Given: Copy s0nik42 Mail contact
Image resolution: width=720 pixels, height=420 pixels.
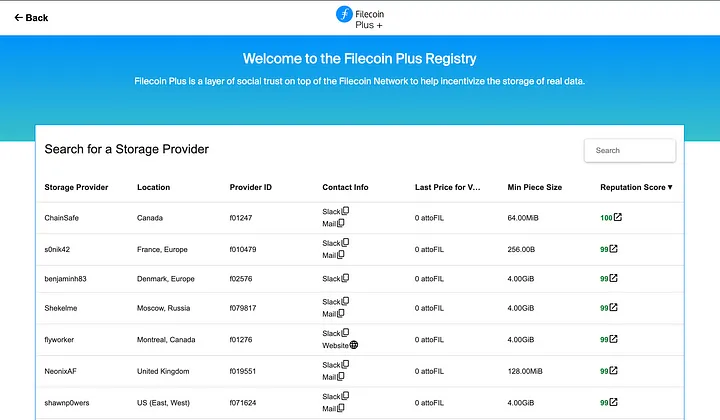Looking at the screenshot, I should (341, 255).
